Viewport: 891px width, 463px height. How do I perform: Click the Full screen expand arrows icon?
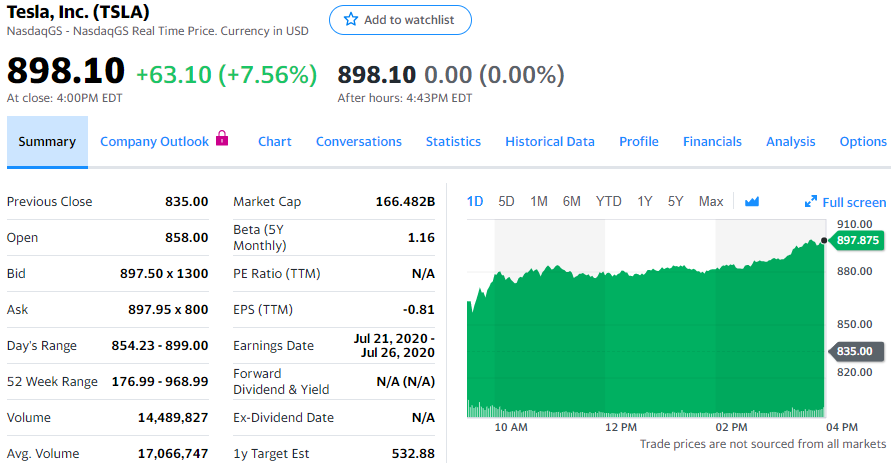[x=811, y=202]
